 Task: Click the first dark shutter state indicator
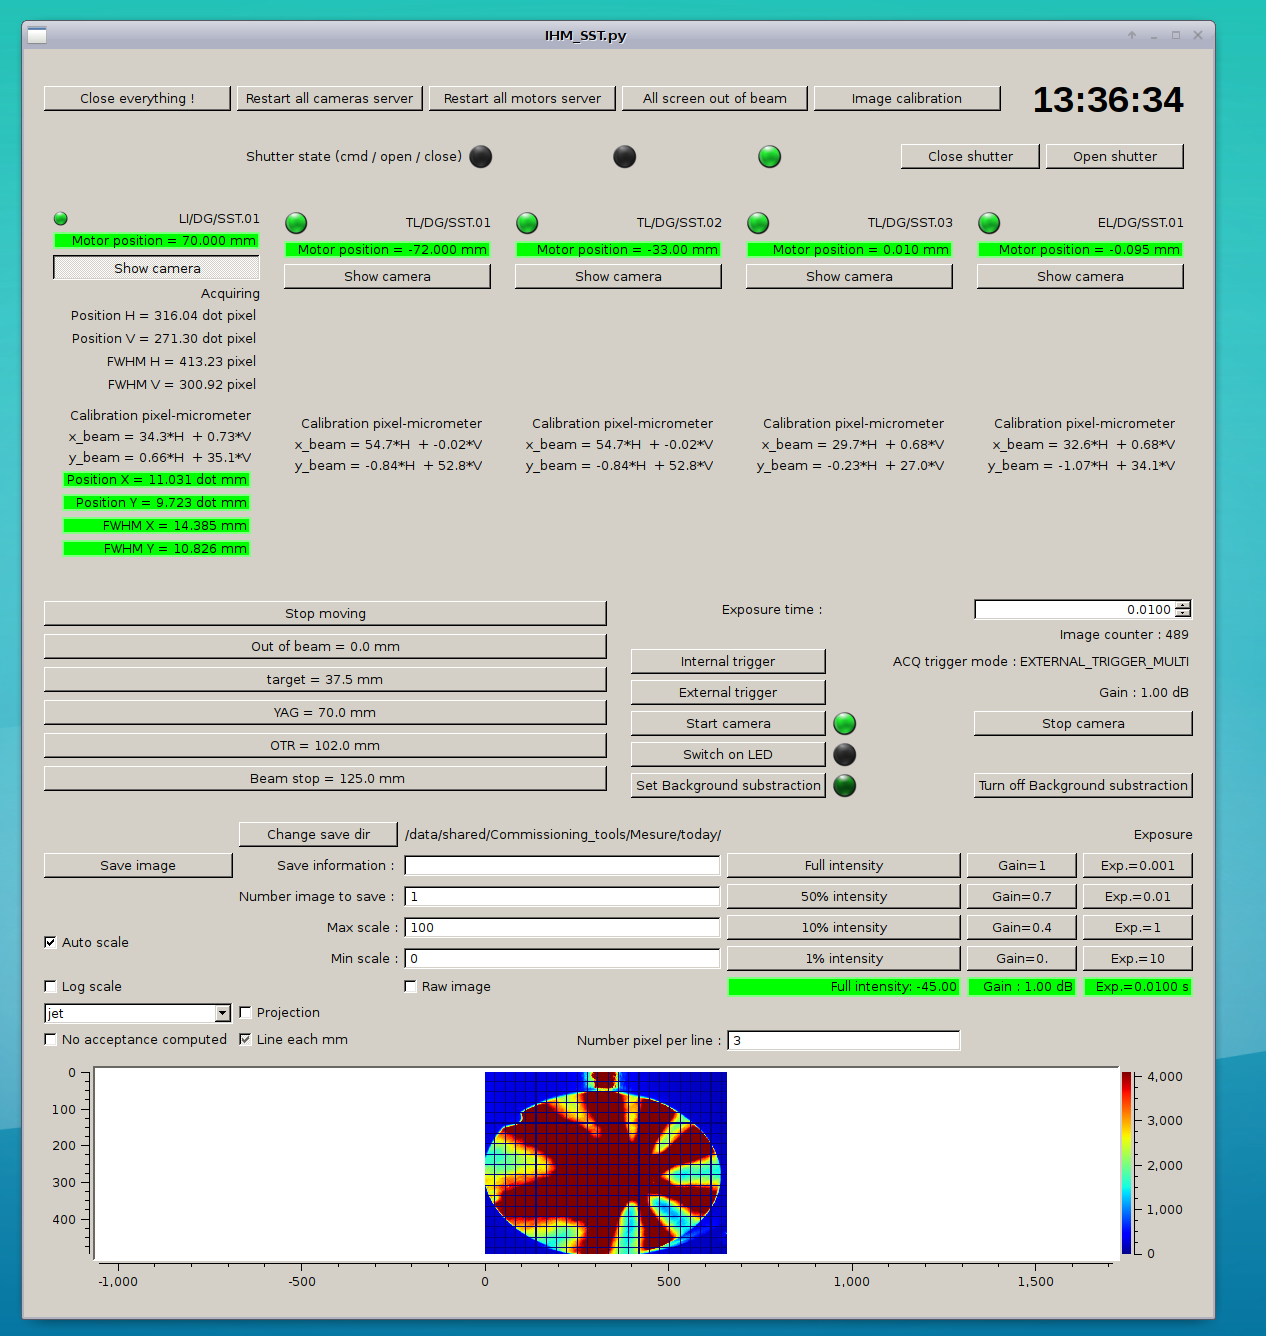tap(481, 157)
